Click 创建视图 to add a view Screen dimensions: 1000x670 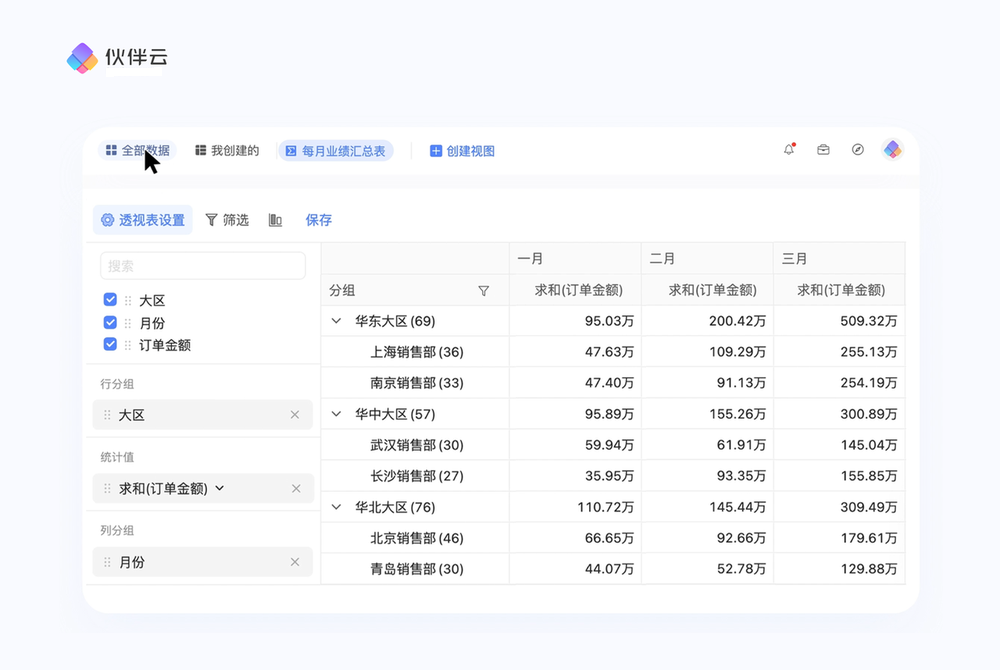462,151
